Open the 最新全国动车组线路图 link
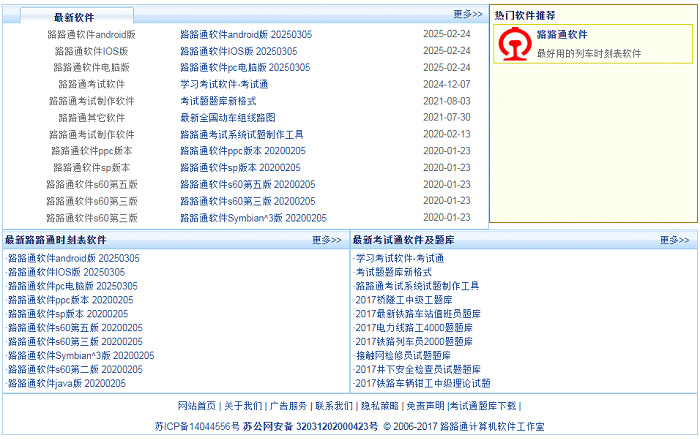Viewport: 700px width, 439px height. point(228,118)
